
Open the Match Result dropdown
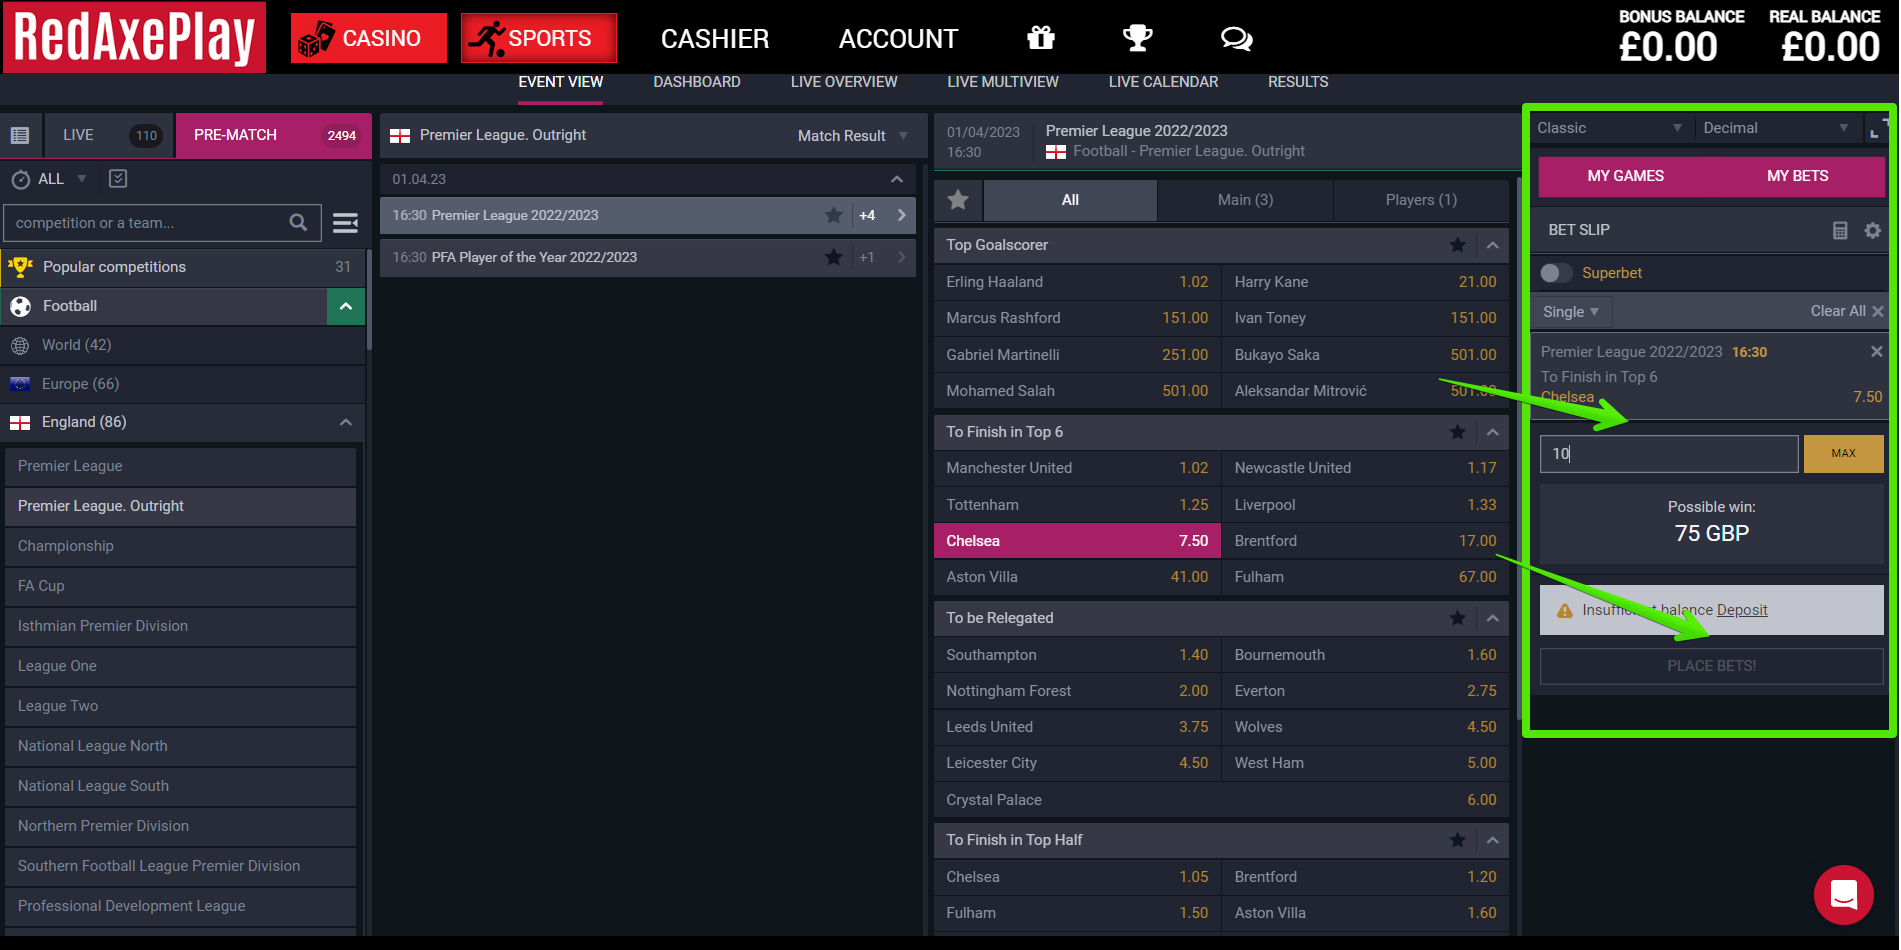tap(853, 136)
